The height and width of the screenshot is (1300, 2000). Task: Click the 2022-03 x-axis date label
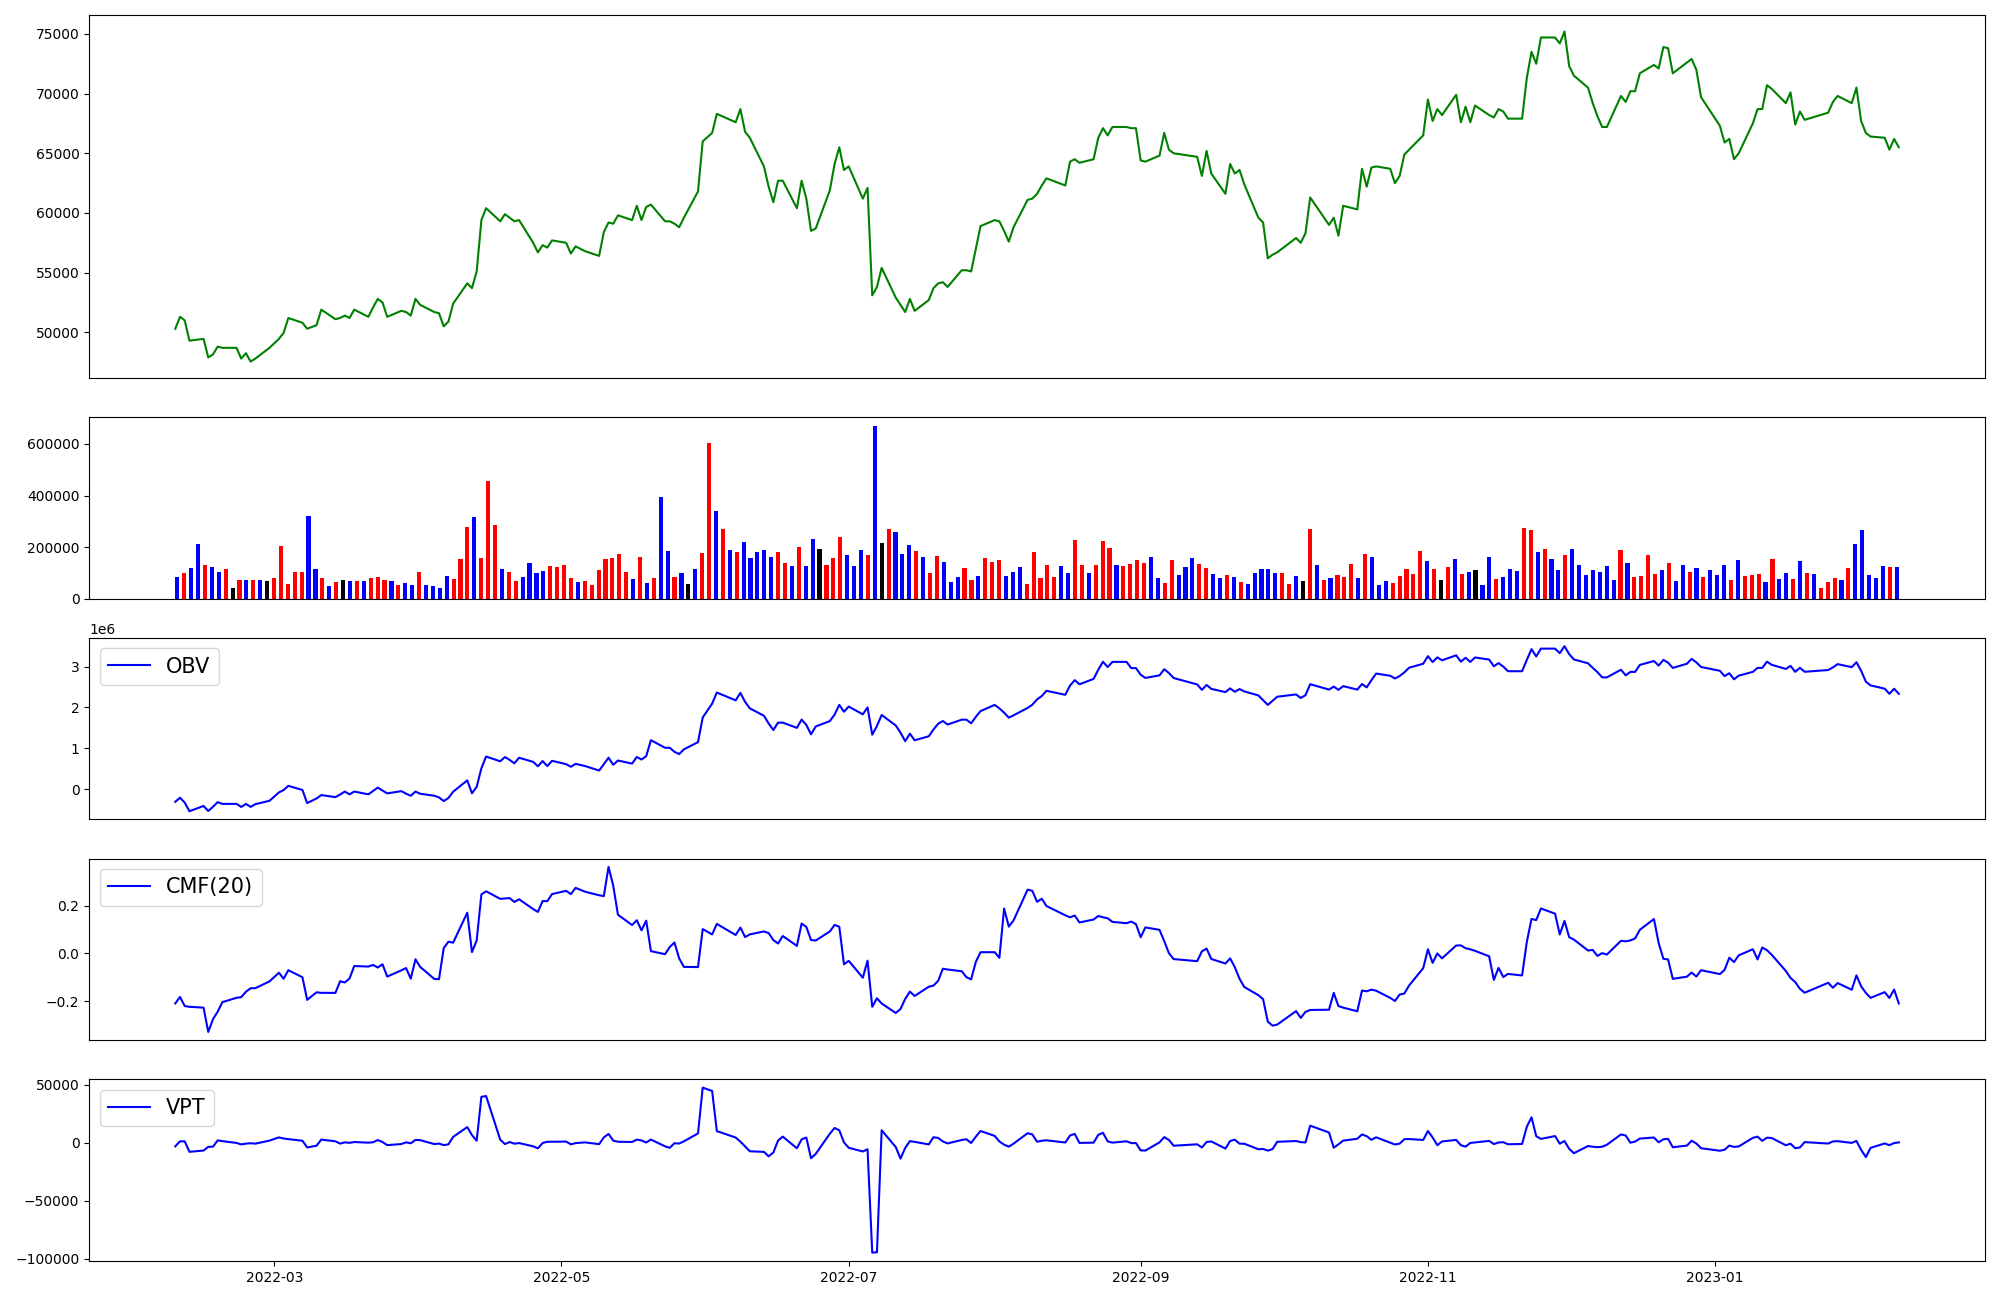274,1277
